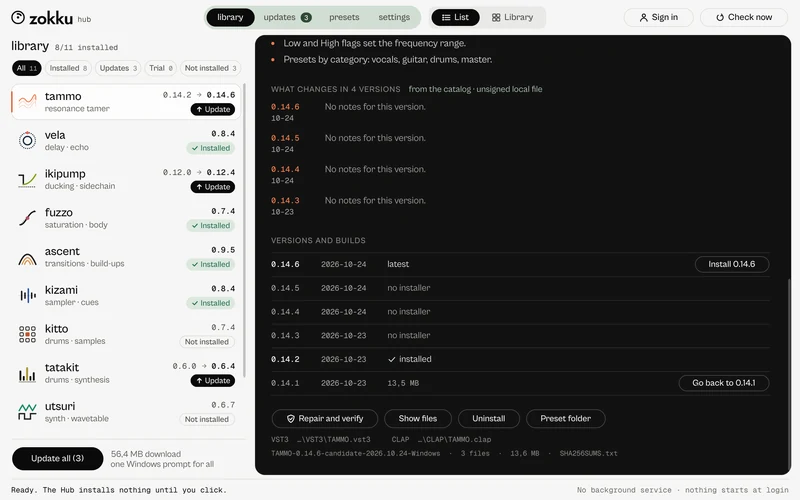Click the 'Ready. The Hub installs nothing' status

[x=118, y=490]
